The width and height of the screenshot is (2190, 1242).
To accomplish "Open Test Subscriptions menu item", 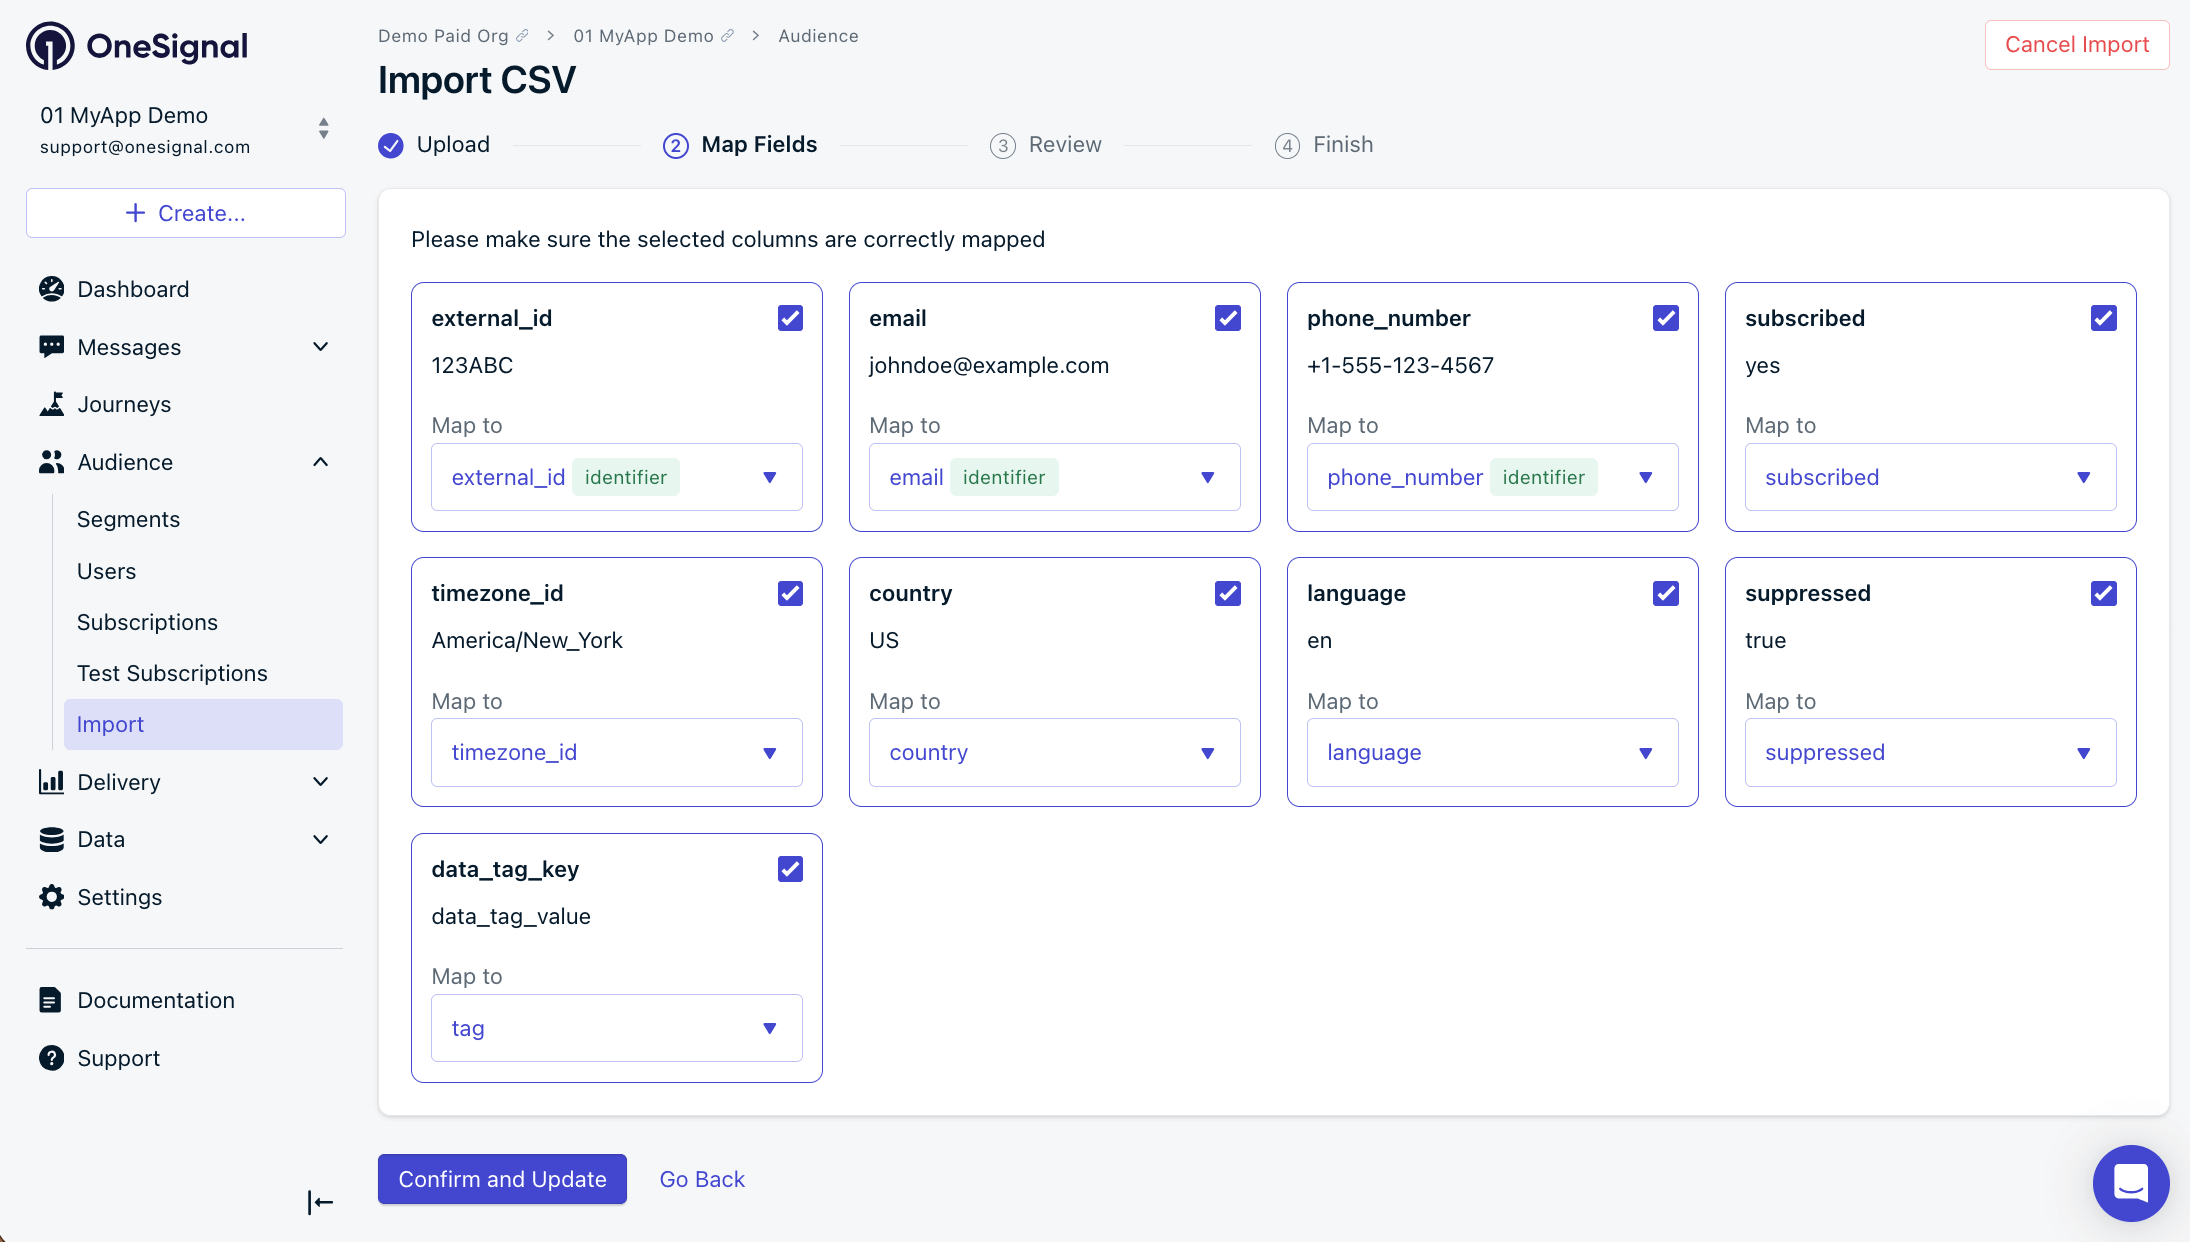I will tap(172, 673).
